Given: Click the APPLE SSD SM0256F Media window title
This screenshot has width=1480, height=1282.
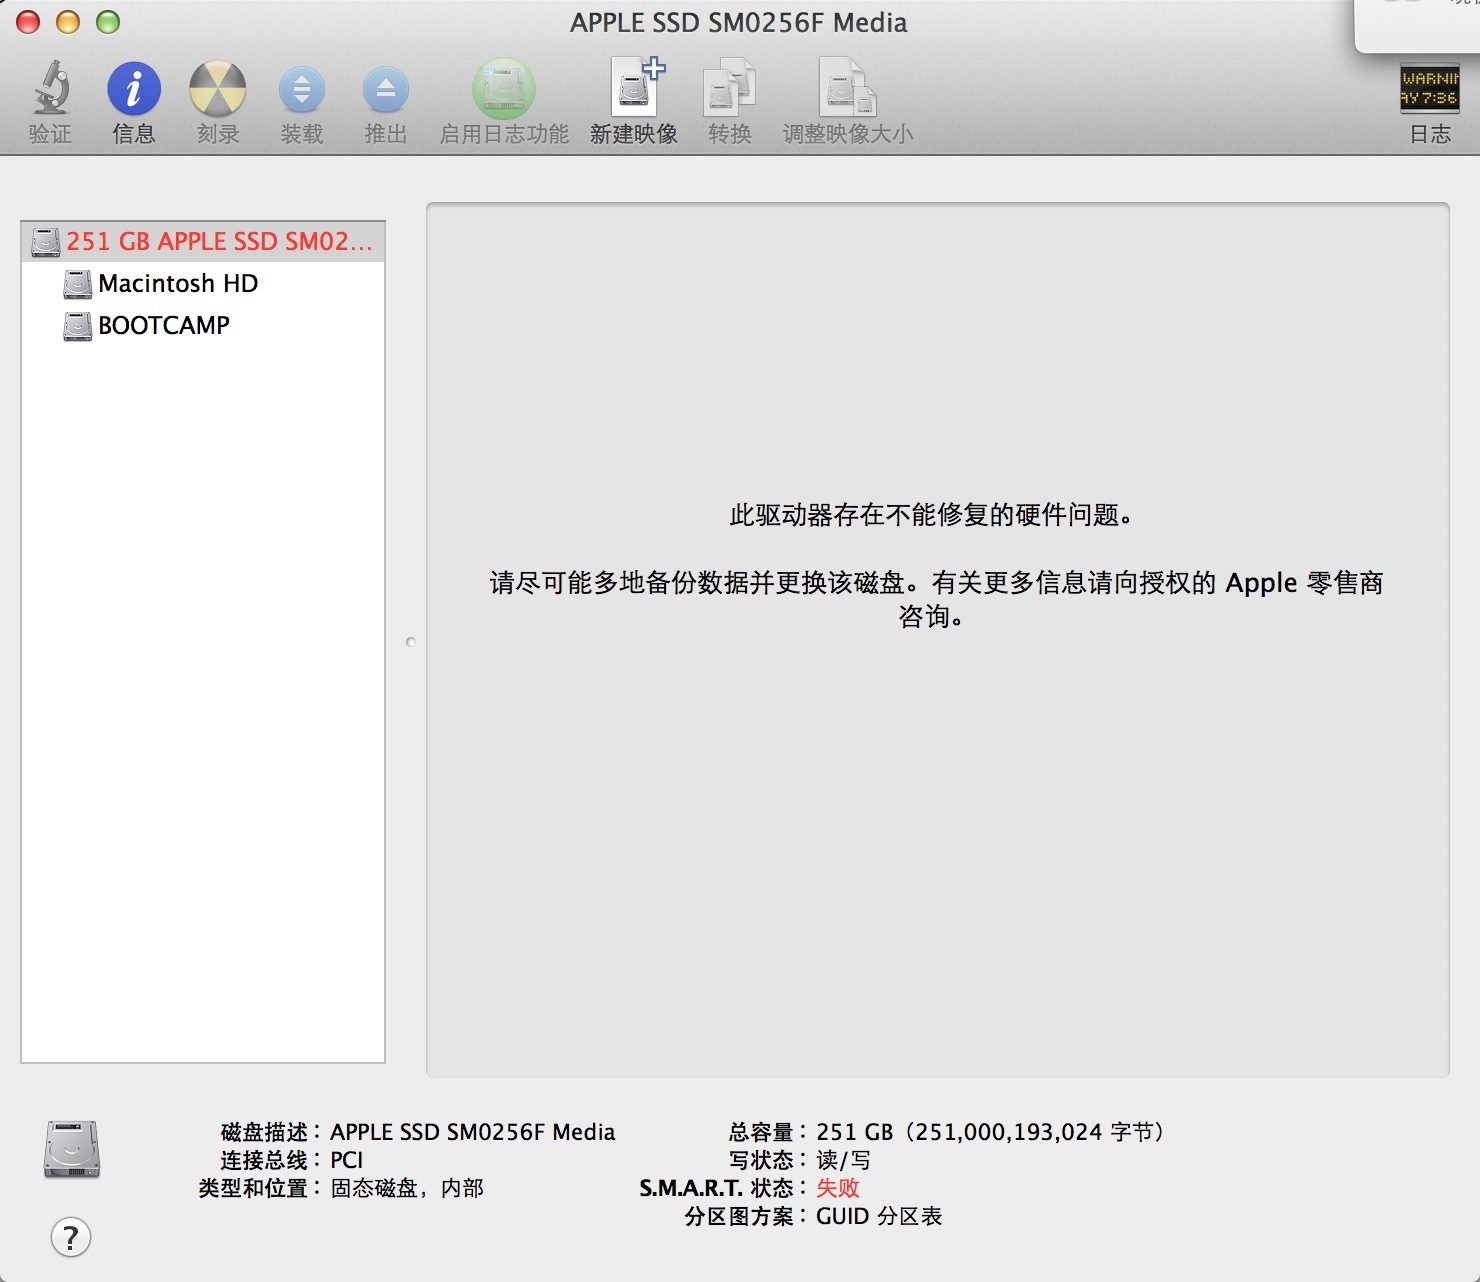Looking at the screenshot, I should (x=738, y=23).
